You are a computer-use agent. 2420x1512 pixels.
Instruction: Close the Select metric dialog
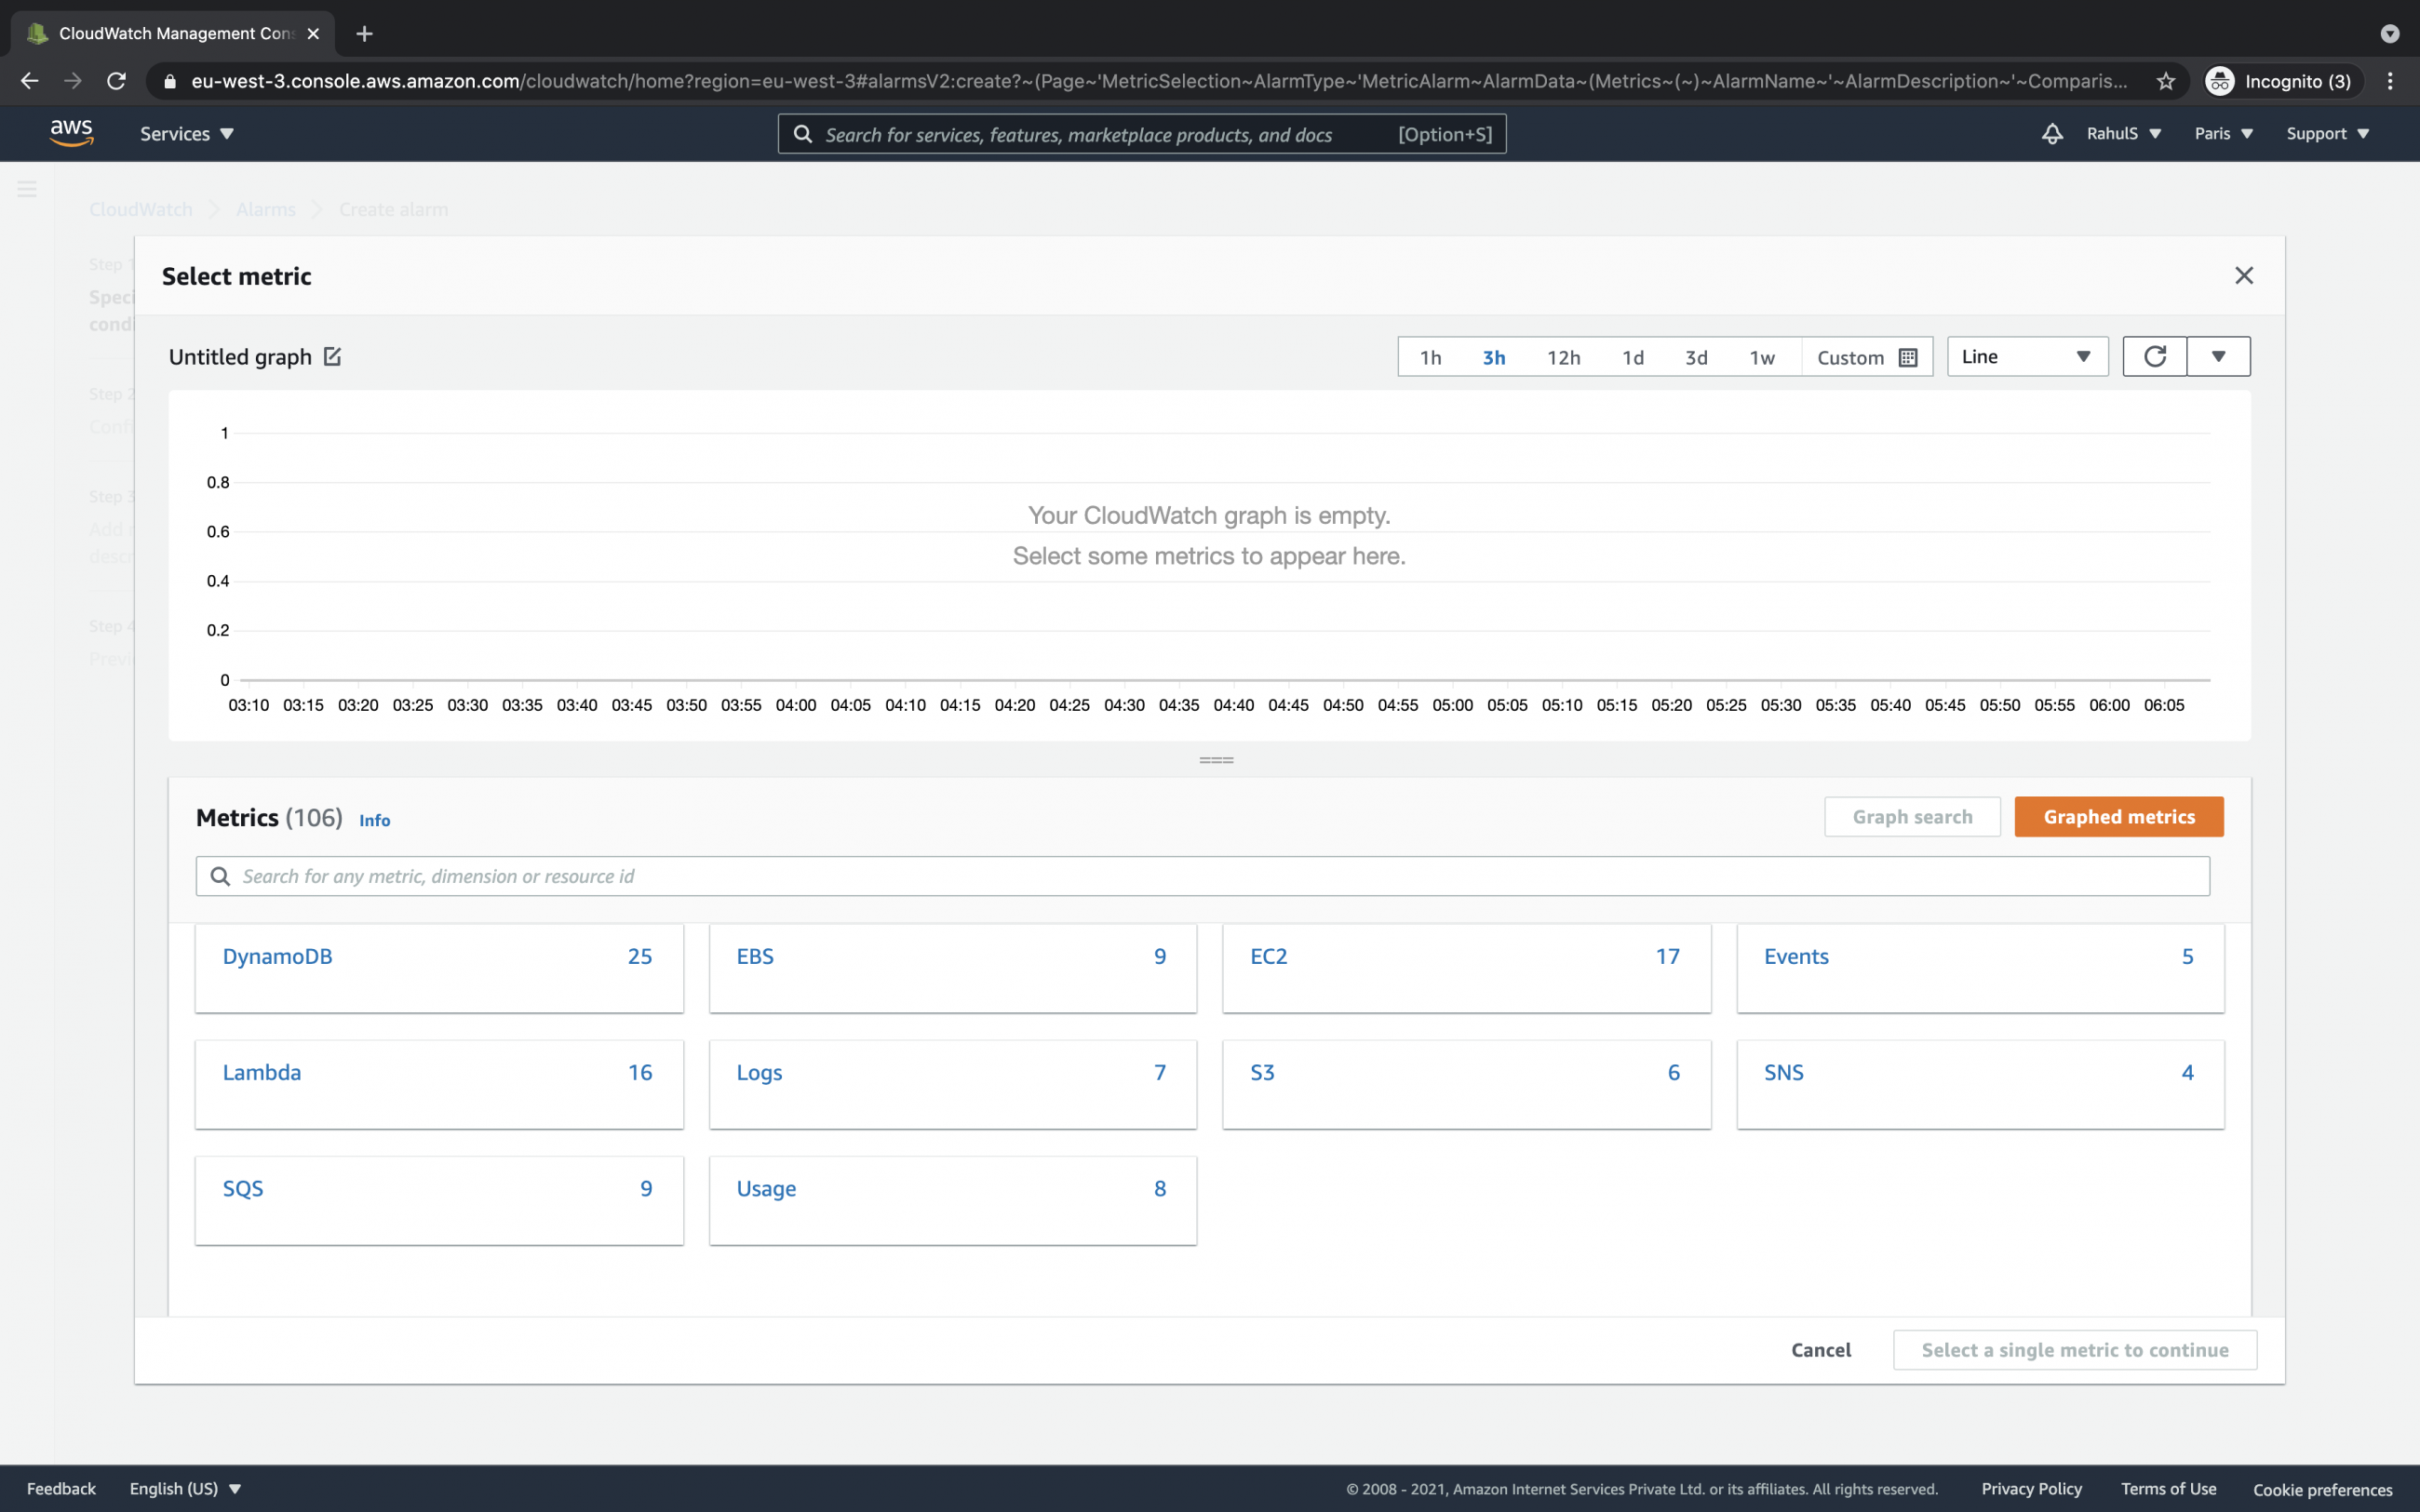2244,276
